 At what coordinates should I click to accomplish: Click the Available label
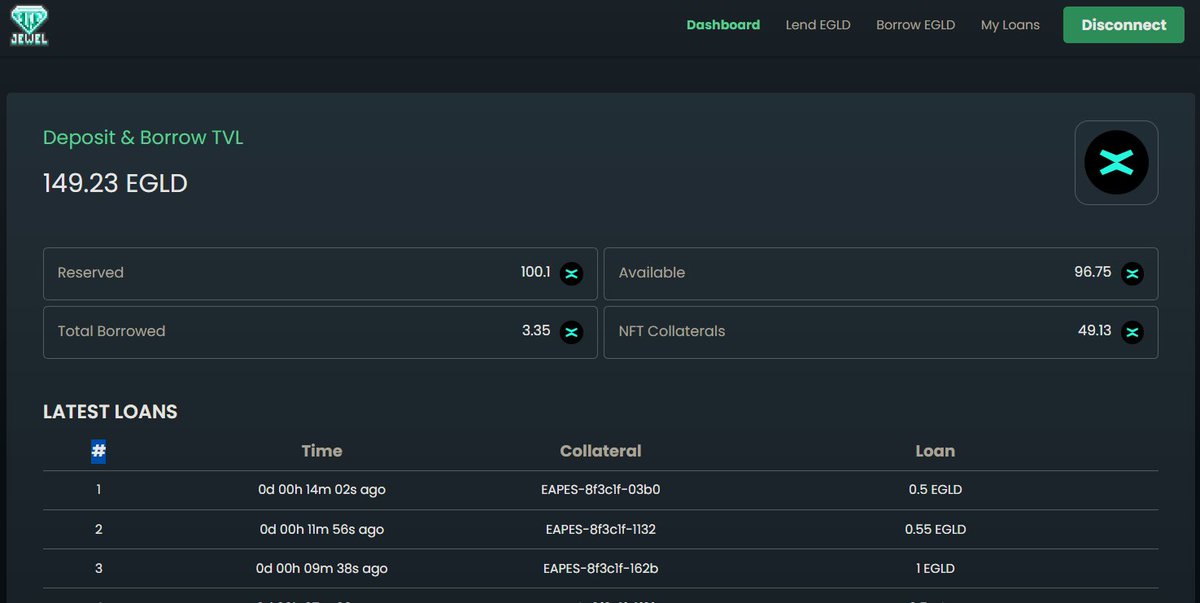point(652,273)
